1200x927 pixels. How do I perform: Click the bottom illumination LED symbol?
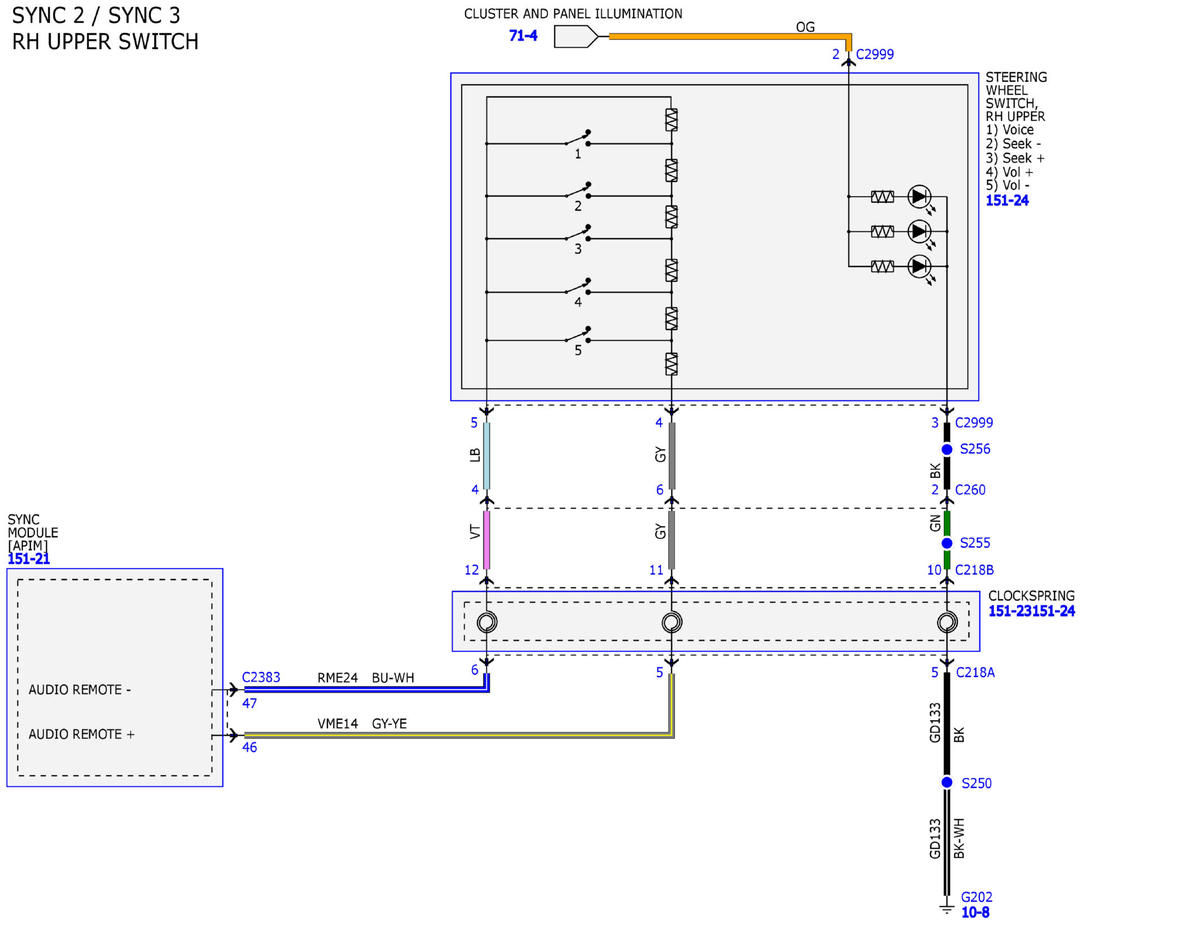click(920, 267)
